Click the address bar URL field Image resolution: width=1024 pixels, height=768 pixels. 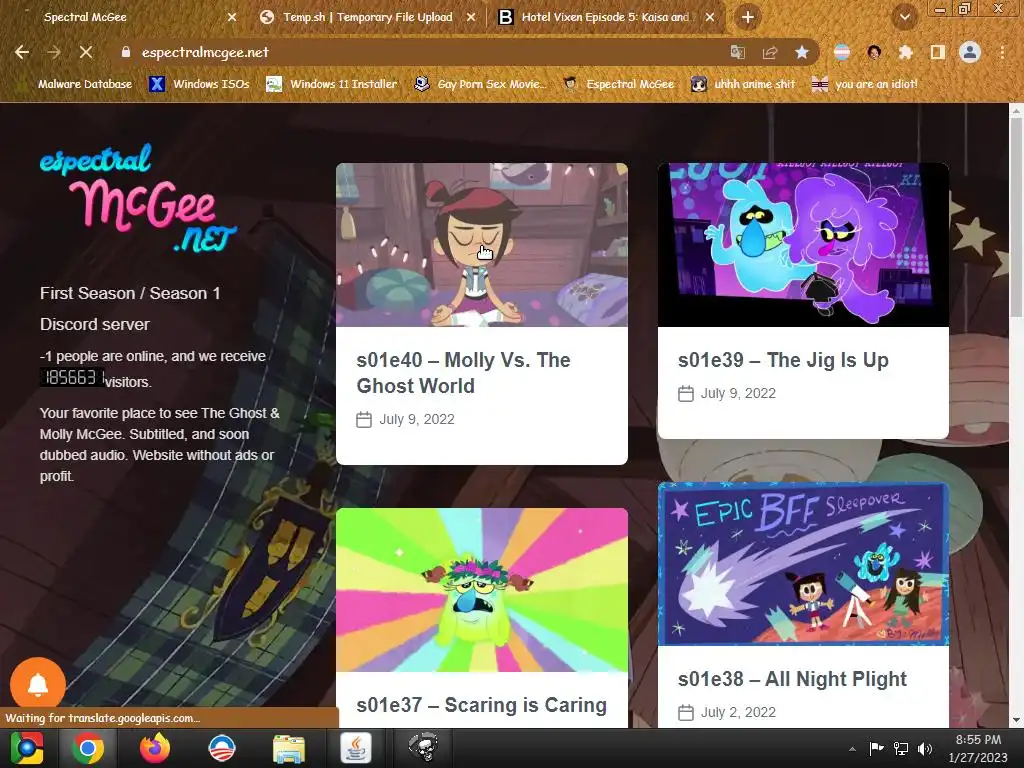(x=418, y=52)
